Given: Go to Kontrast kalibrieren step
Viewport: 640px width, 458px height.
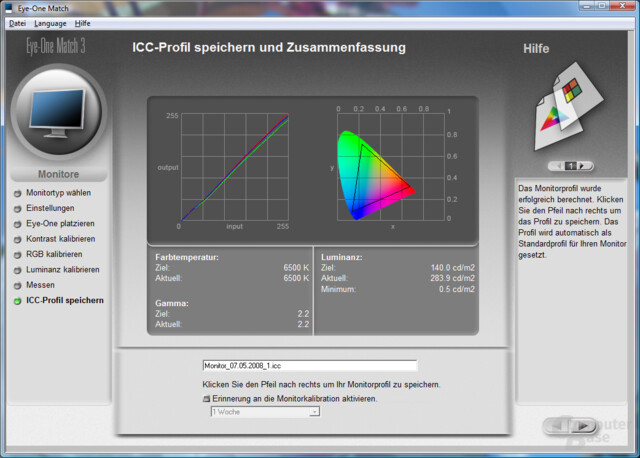Looking at the screenshot, I should (x=60, y=239).
